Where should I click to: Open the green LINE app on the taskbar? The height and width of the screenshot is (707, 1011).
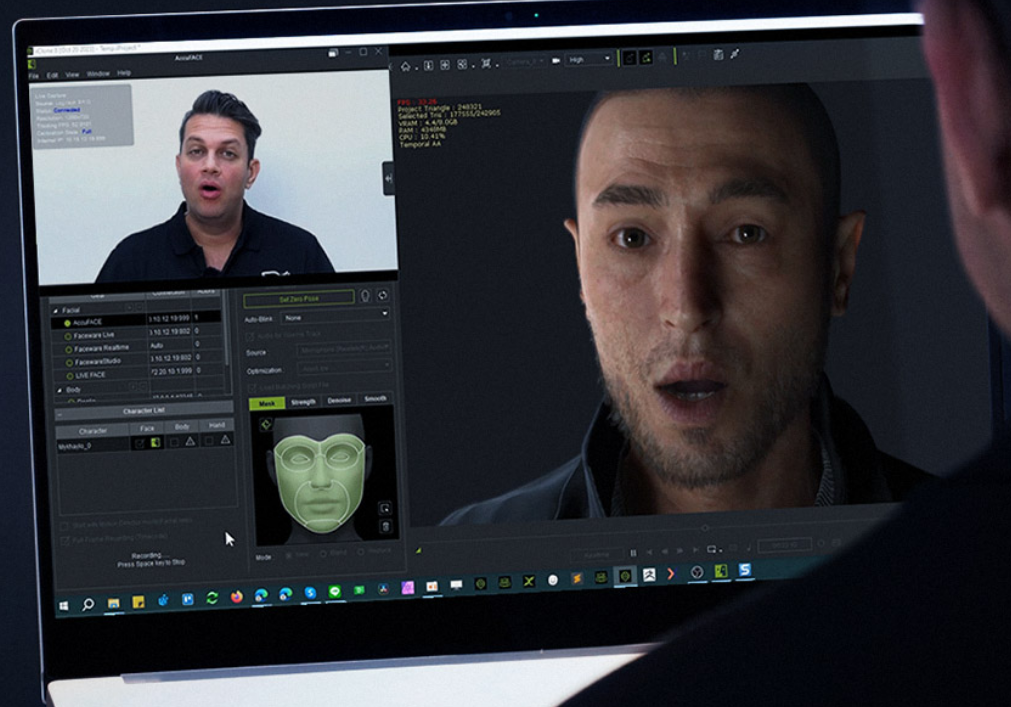tap(335, 592)
